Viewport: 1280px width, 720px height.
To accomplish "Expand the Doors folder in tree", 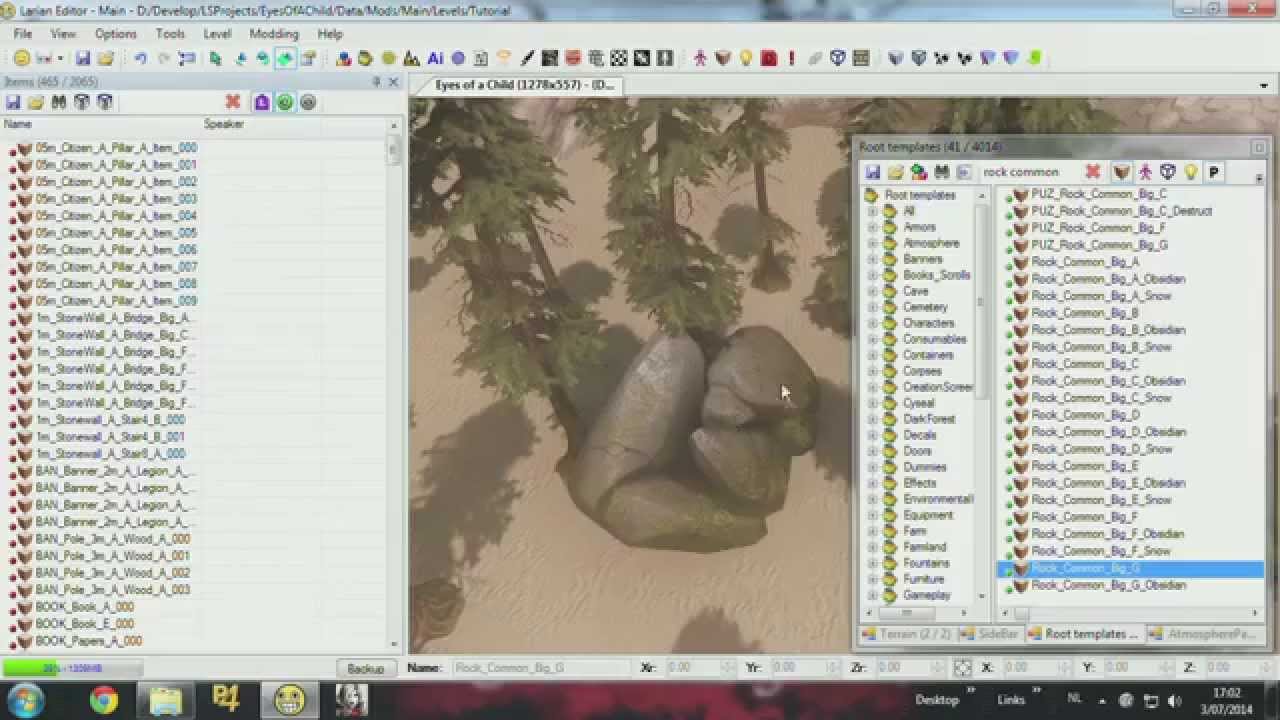I will pyautogui.click(x=872, y=451).
